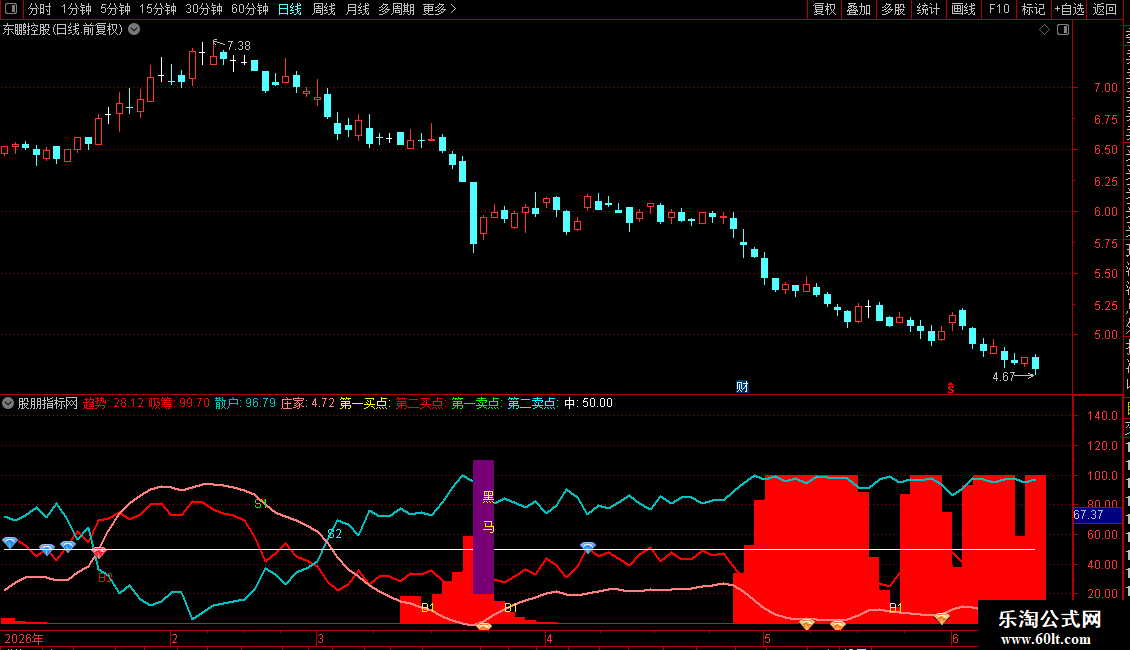Click the 黑马 purple signal bar
The width and height of the screenshot is (1130, 650).
484,526
